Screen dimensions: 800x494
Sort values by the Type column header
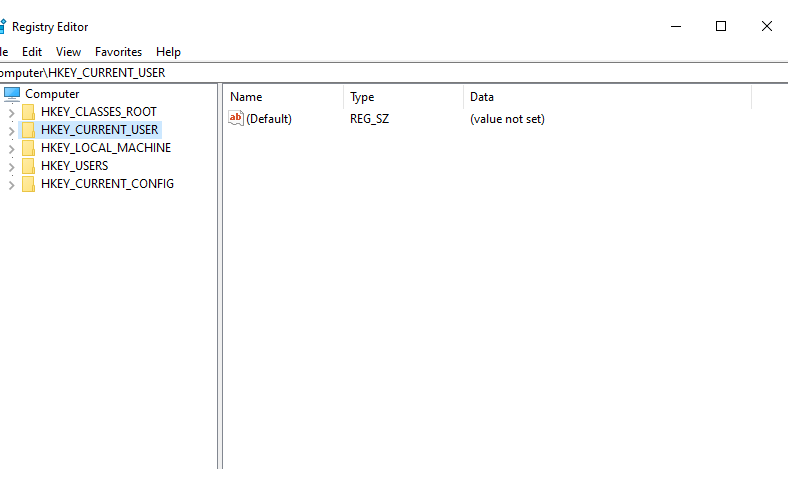pos(404,97)
